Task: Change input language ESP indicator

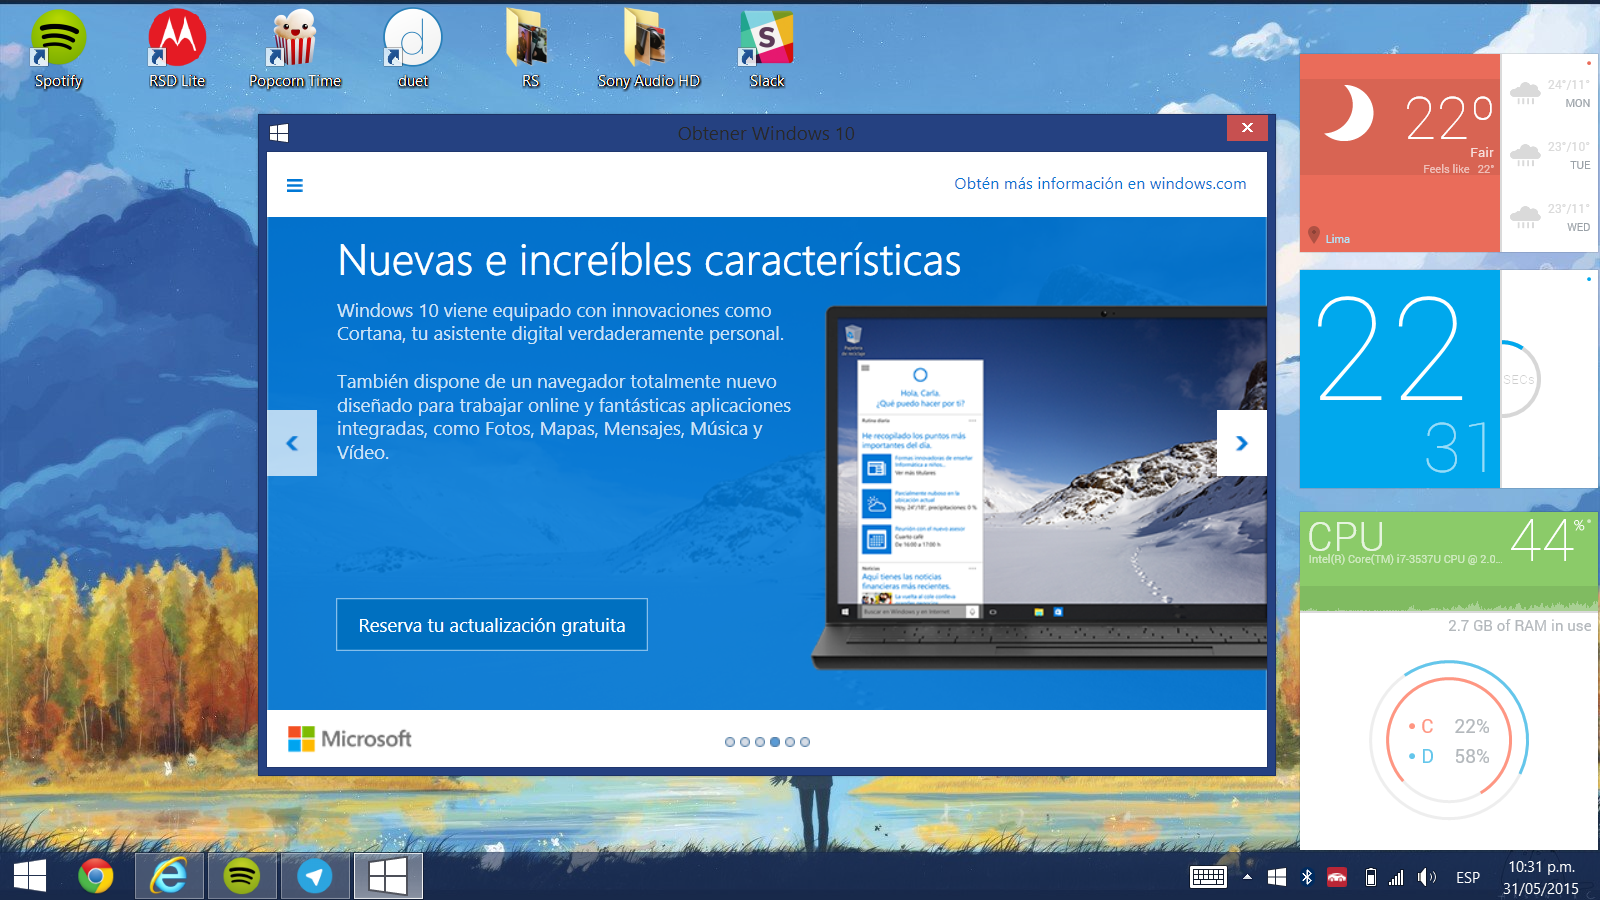Action: click(1468, 877)
